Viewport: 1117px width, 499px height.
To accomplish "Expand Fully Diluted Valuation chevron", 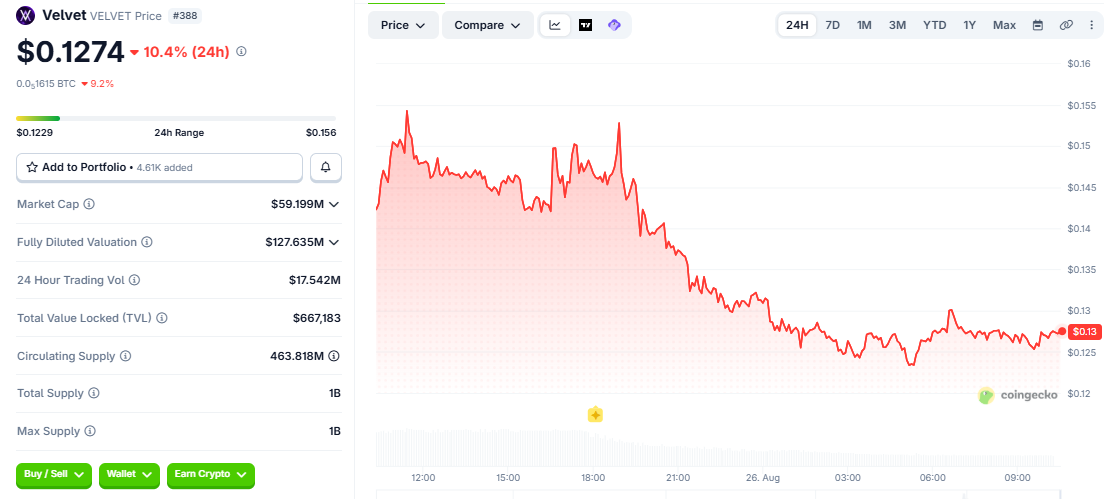I will [x=334, y=242].
